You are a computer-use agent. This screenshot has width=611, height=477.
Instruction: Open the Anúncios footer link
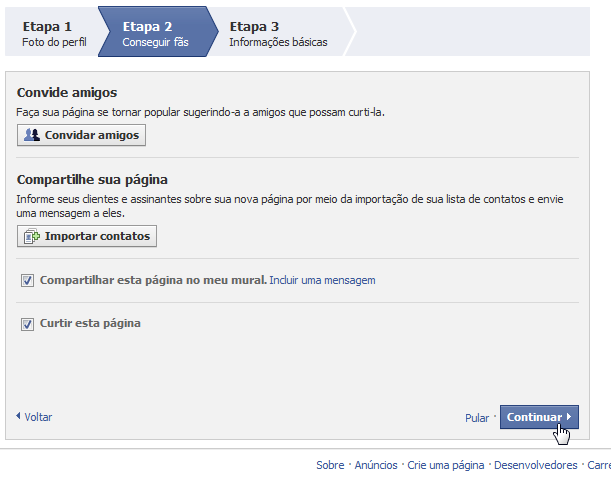tap(376, 465)
